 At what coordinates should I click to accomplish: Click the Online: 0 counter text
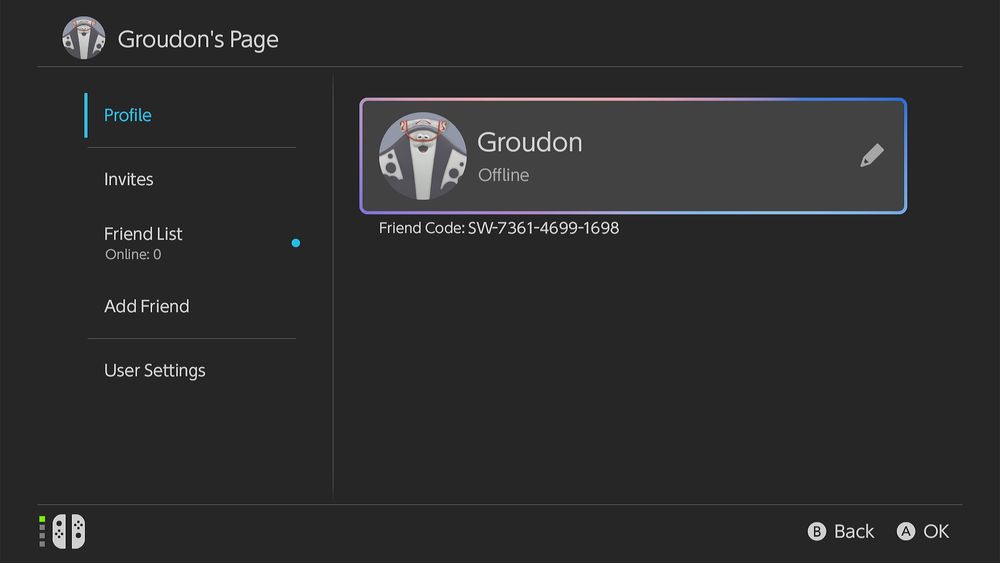133,254
